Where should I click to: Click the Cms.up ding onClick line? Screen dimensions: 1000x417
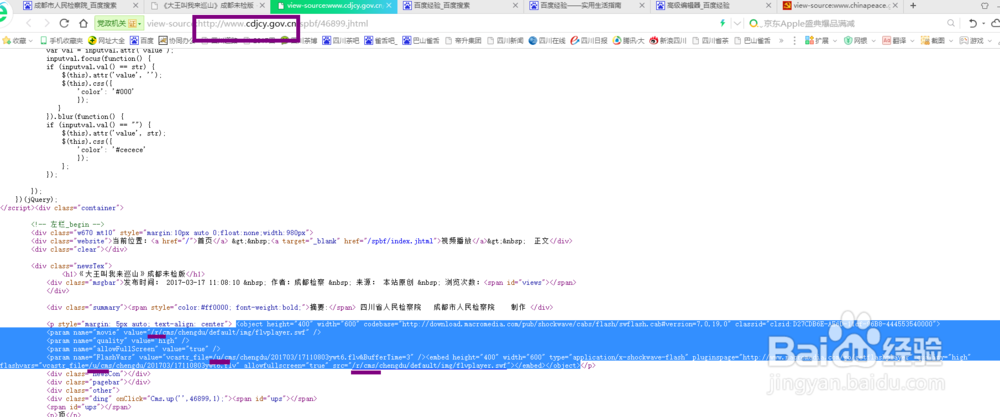[181, 399]
